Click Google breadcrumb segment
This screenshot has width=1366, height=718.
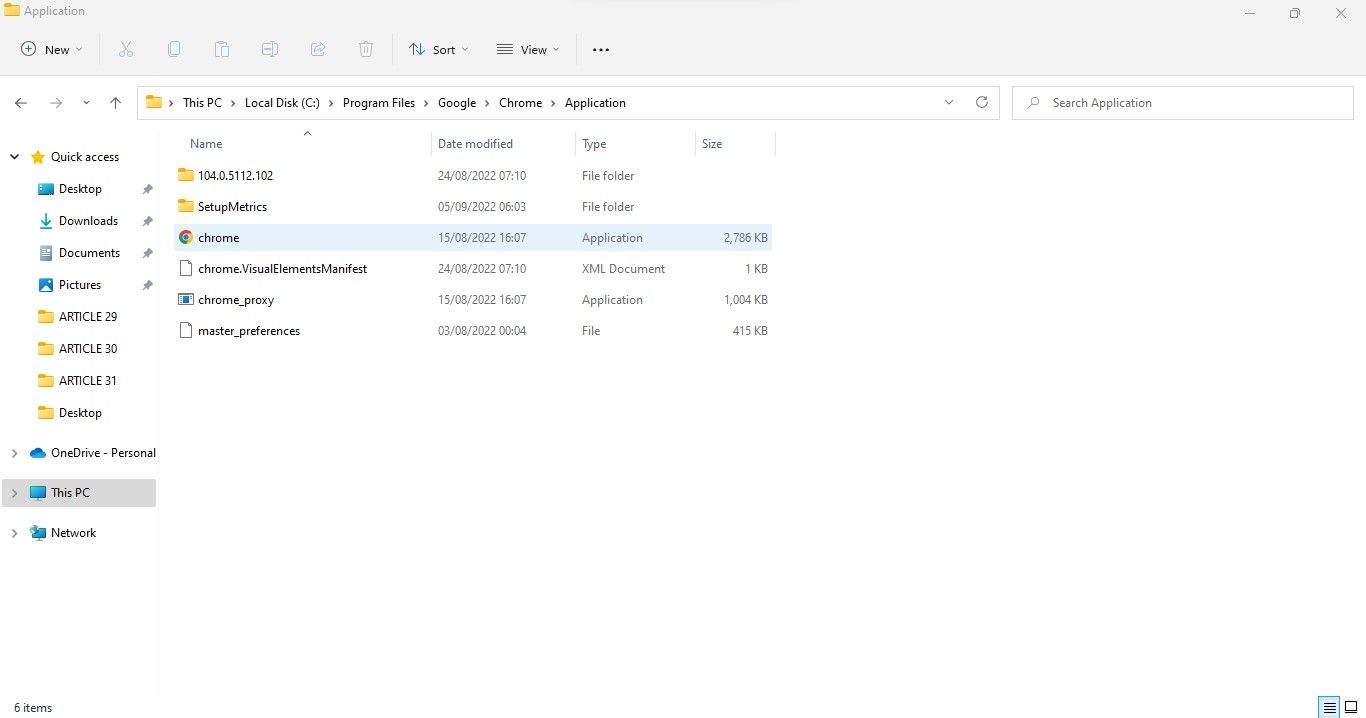click(x=457, y=103)
